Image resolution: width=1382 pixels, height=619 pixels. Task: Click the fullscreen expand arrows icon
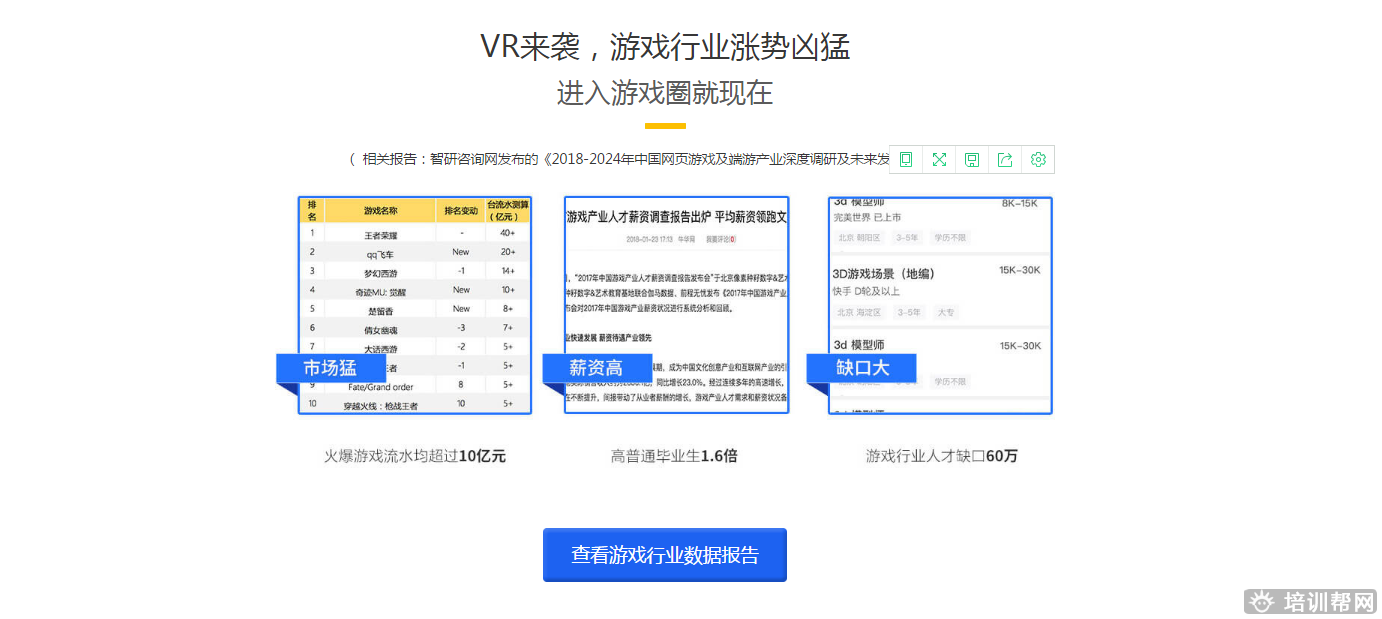tap(939, 160)
